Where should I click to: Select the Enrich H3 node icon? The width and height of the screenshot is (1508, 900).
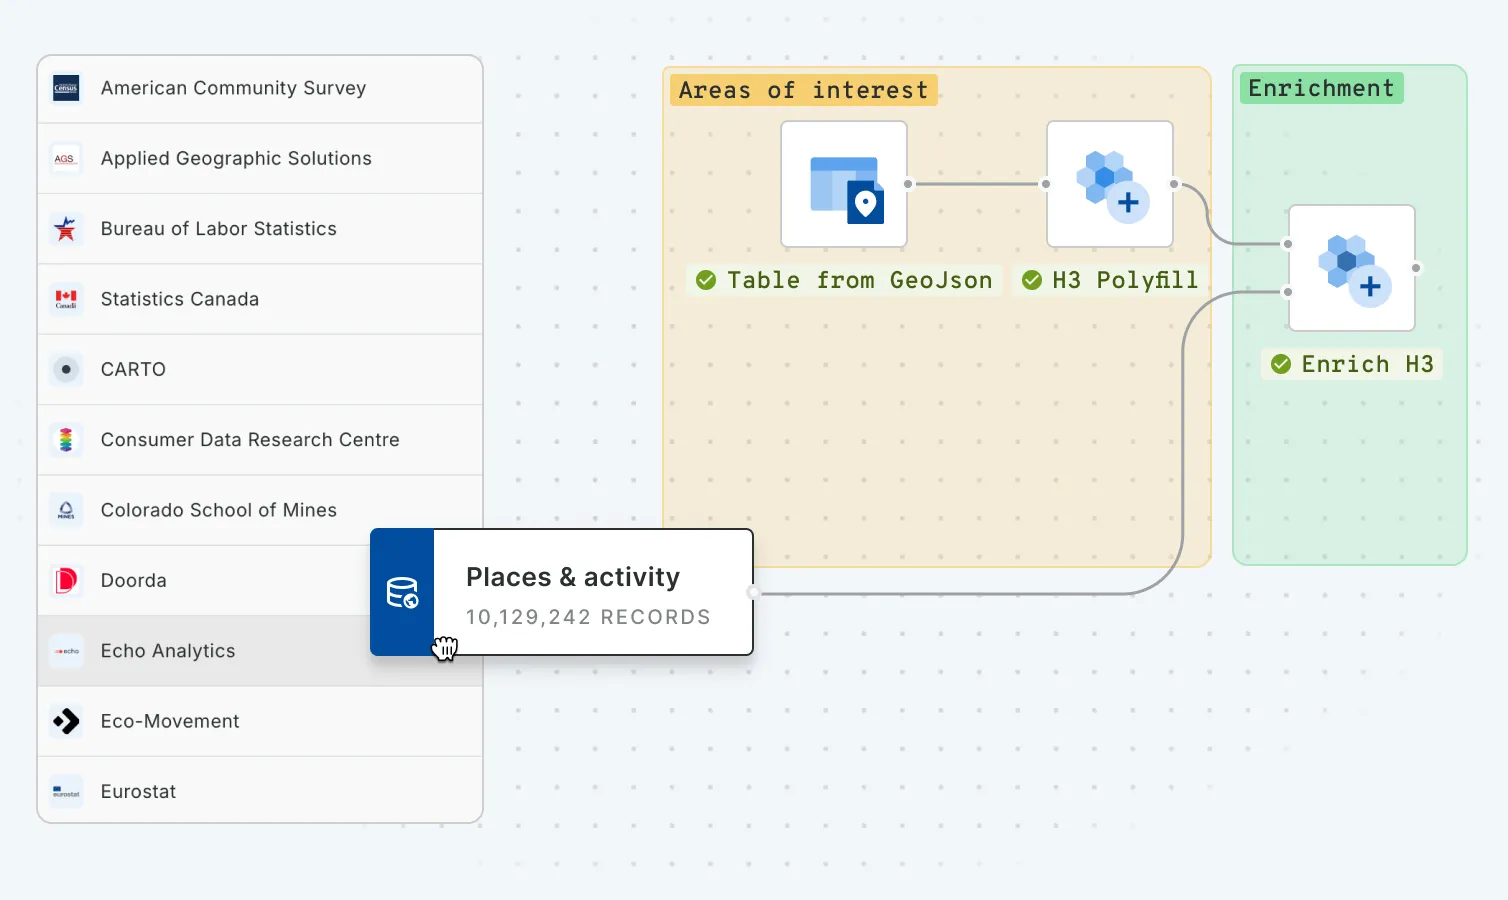click(1351, 268)
